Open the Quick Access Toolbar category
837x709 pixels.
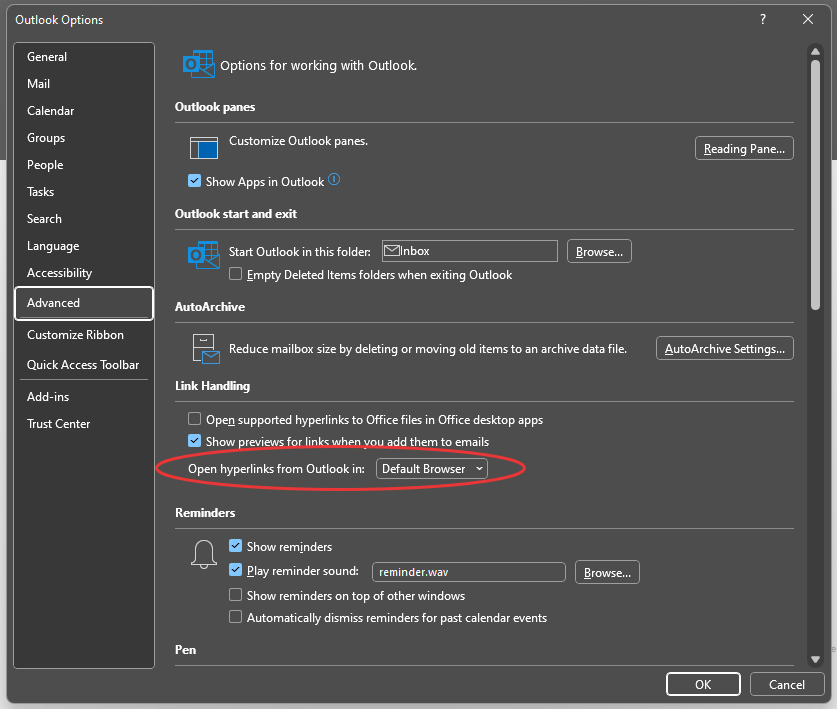(84, 365)
